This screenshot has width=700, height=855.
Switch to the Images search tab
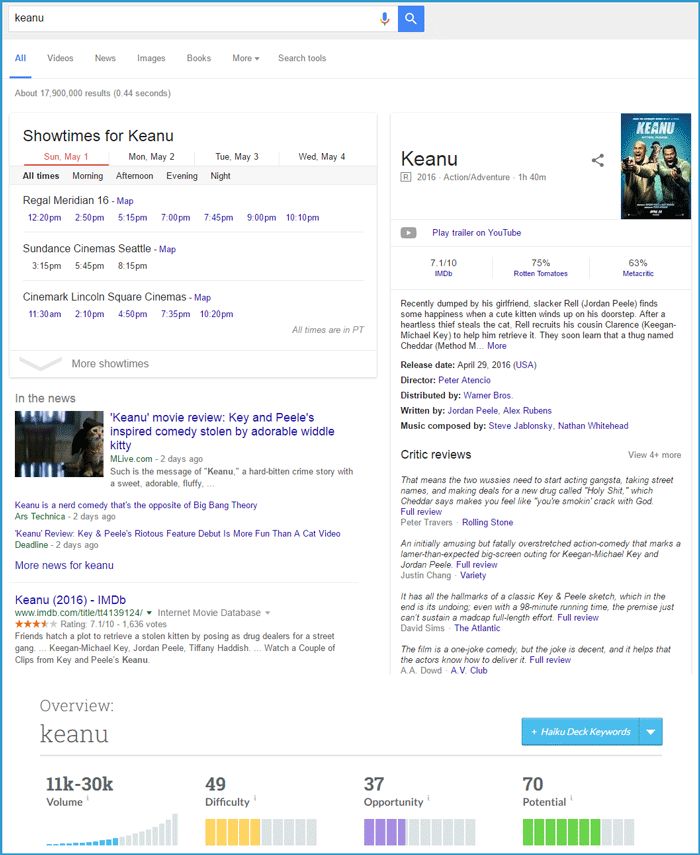(x=151, y=58)
